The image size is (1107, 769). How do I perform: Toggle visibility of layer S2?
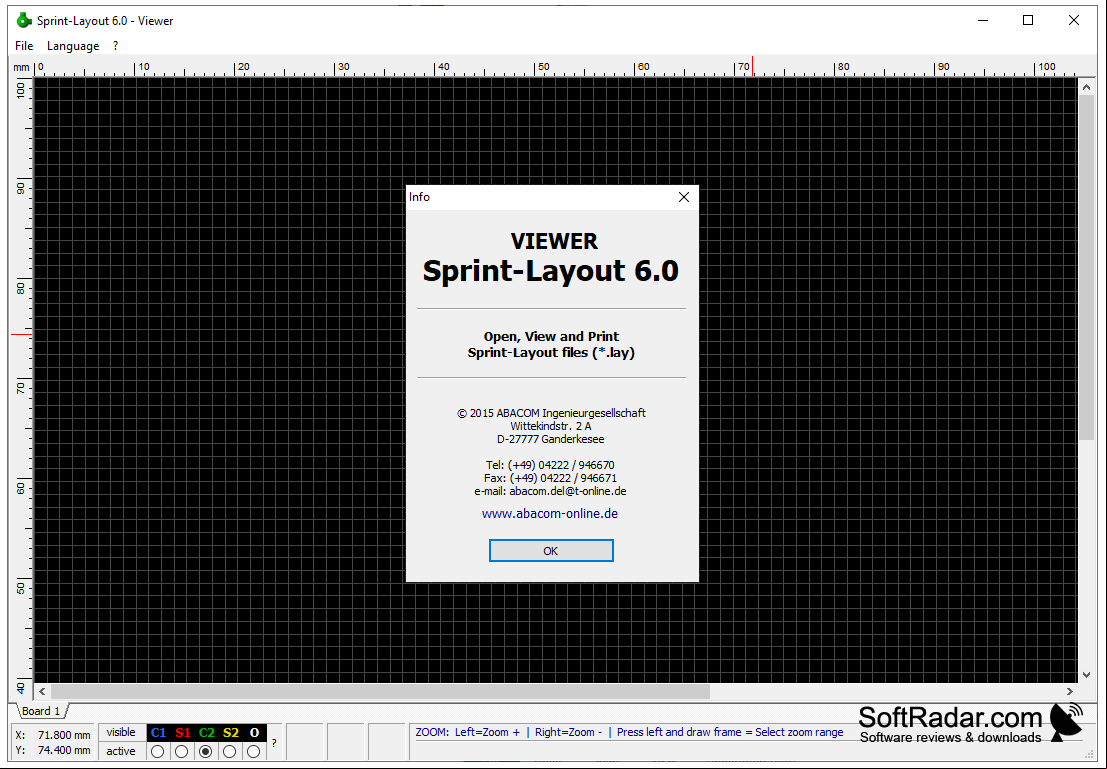pos(231,733)
